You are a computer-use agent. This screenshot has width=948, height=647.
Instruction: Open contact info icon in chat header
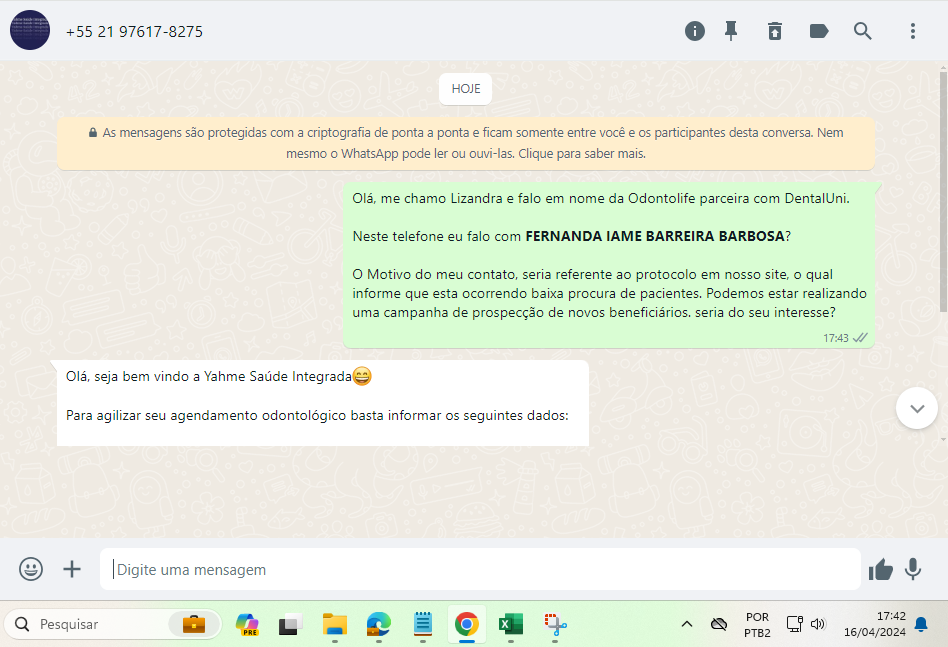(695, 31)
